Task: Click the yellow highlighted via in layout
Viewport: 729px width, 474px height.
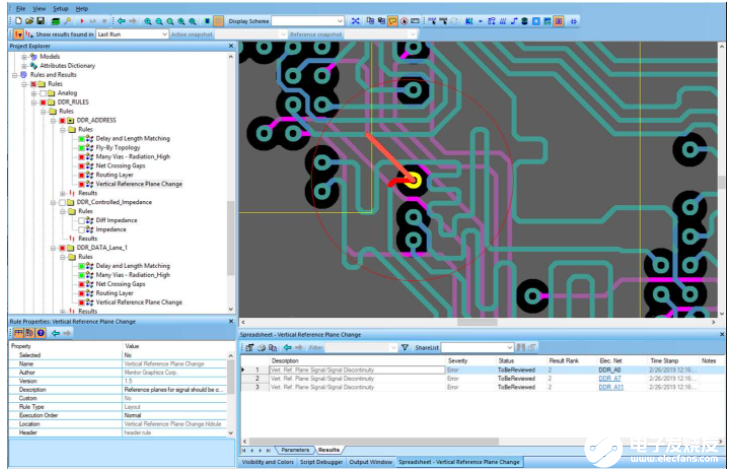Action: [x=412, y=180]
